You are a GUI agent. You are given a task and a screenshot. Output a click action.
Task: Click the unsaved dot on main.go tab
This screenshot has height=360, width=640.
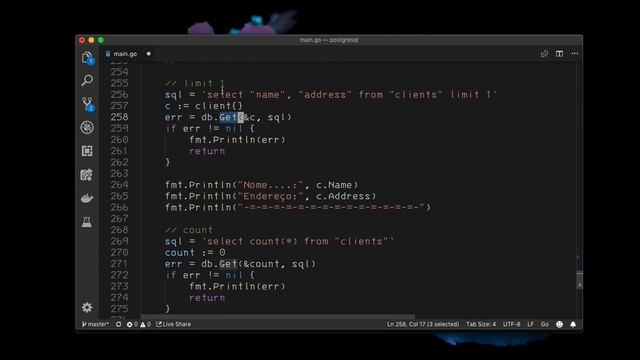(x=149, y=54)
